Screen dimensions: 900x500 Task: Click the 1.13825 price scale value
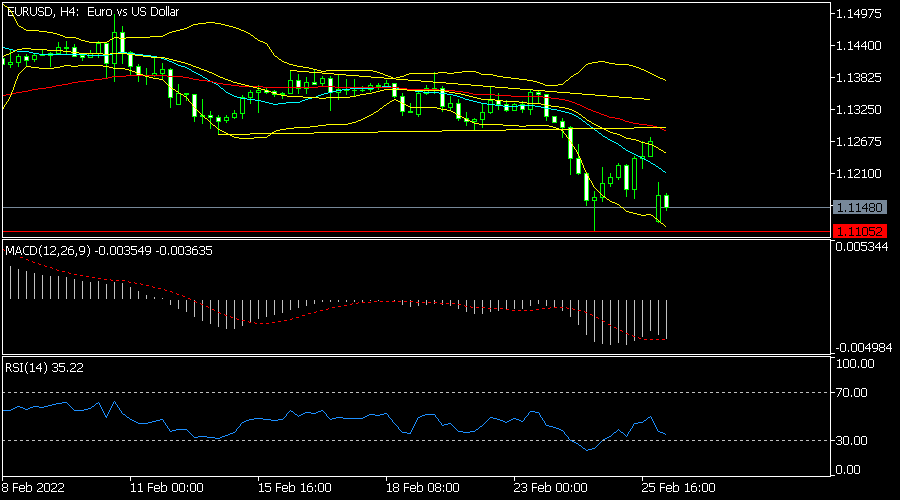pyautogui.click(x=859, y=77)
